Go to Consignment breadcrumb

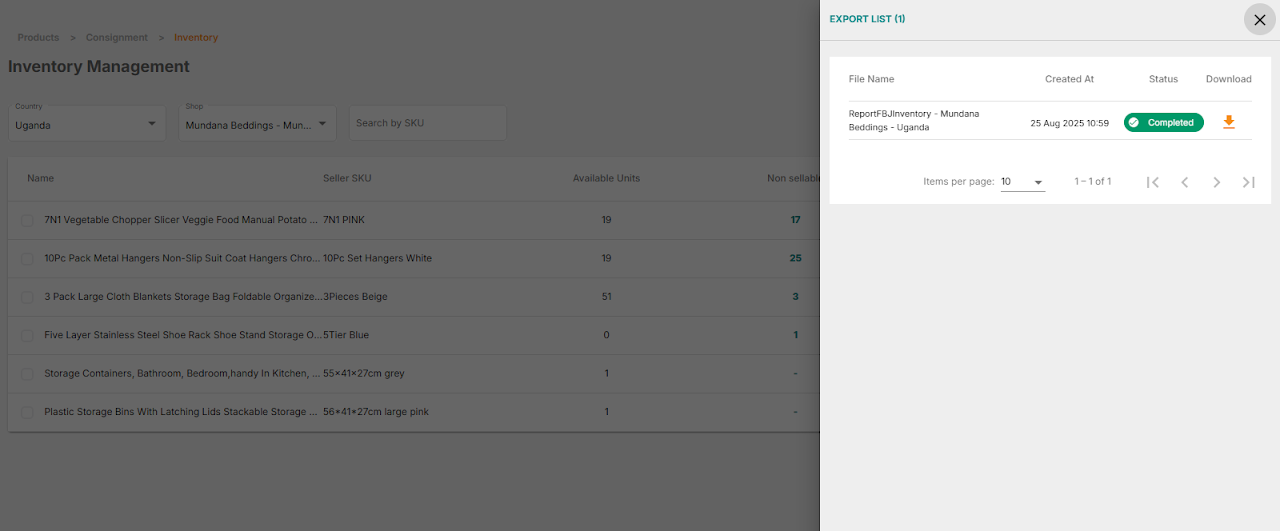click(x=116, y=38)
